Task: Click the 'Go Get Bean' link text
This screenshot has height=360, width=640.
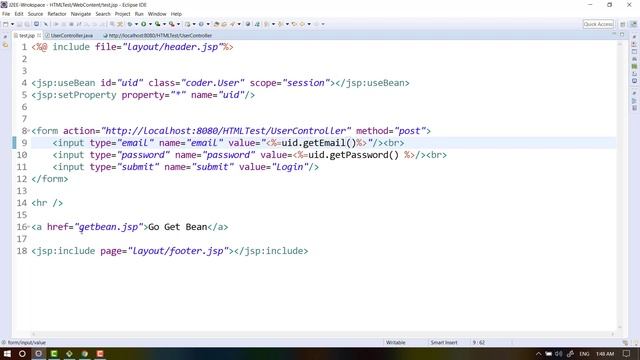Action: pos(178,227)
